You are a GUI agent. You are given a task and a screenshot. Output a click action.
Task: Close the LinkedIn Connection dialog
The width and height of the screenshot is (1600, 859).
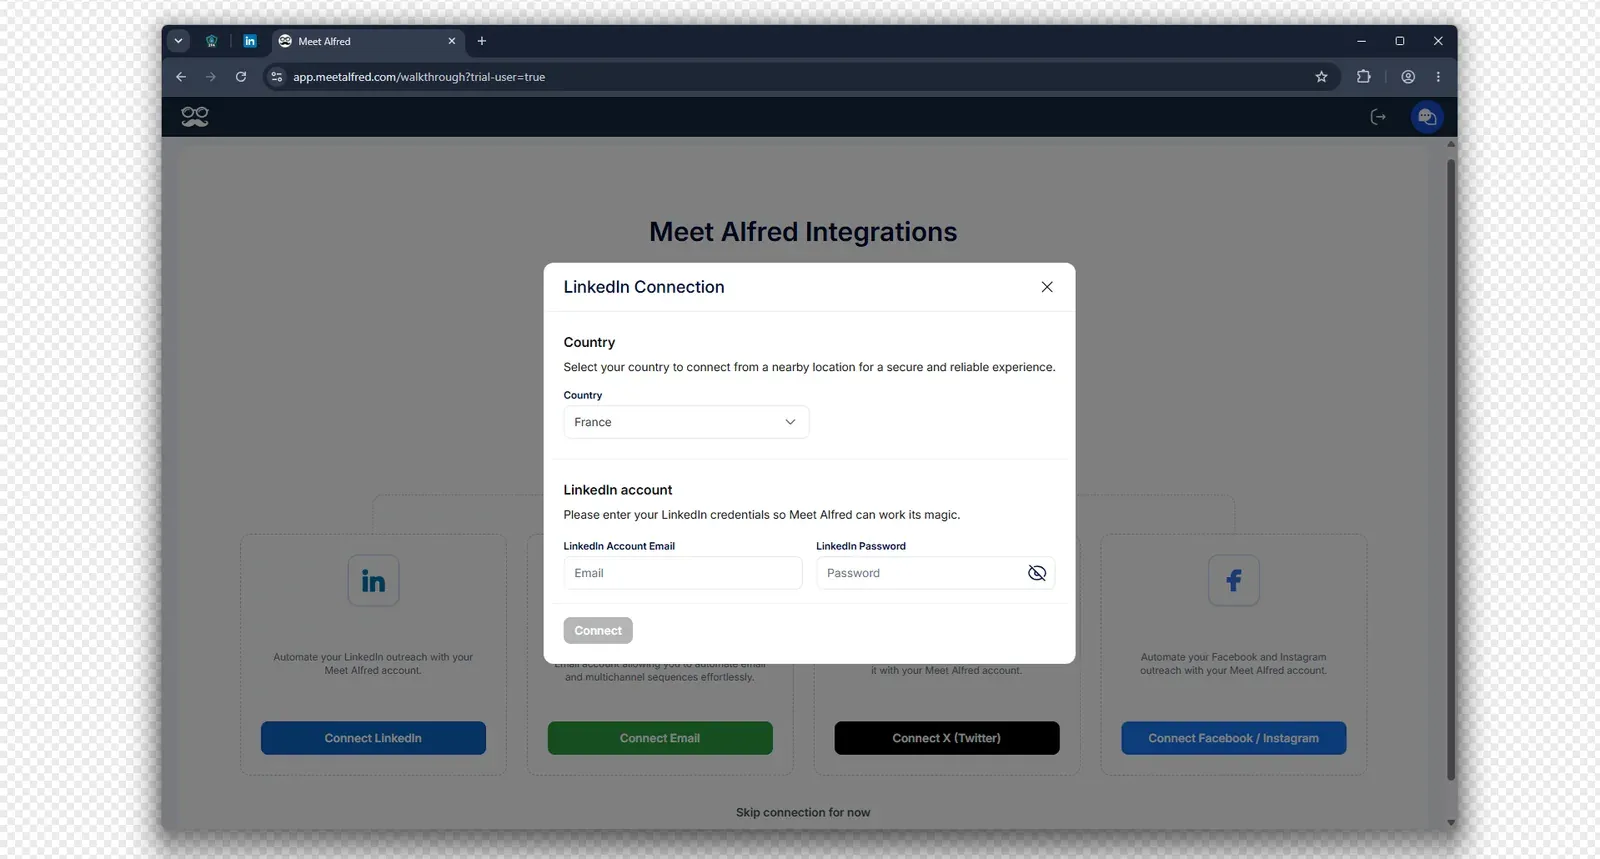coord(1047,287)
